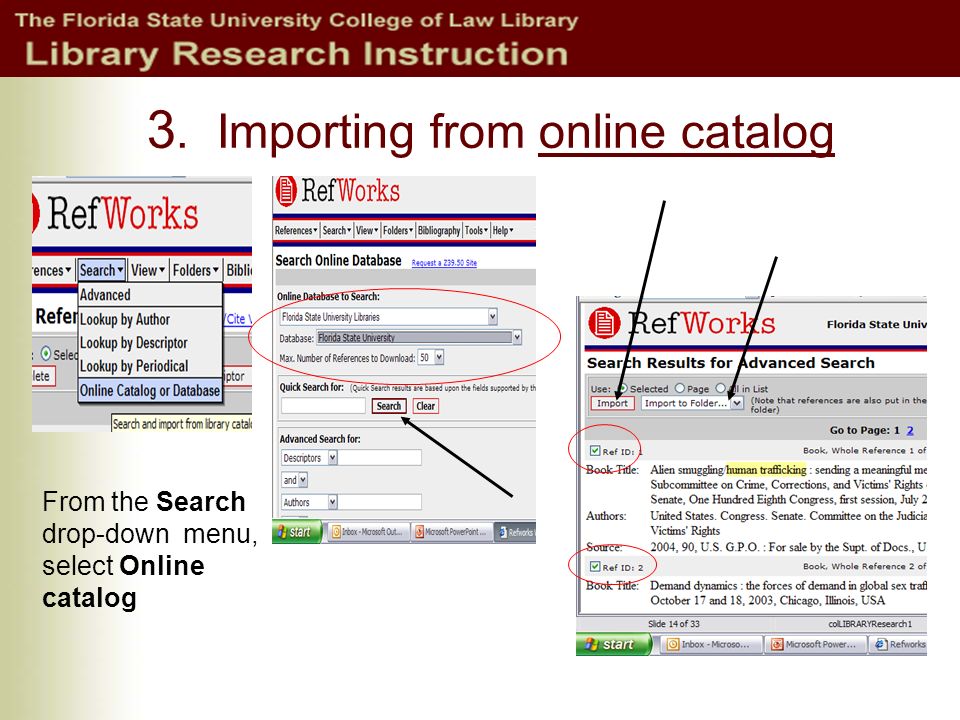Open Help menu on Search Online Database page
The image size is (960, 720).
[x=503, y=231]
